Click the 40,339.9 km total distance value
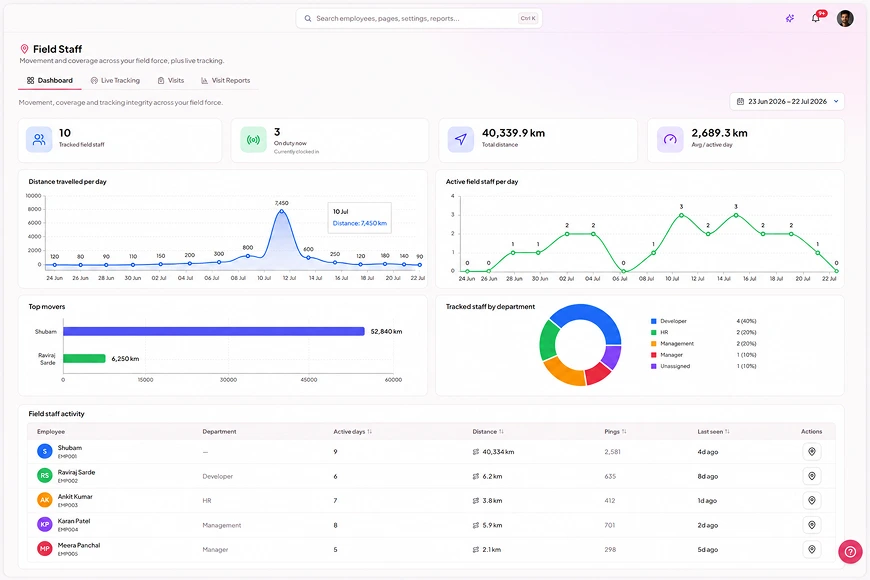This screenshot has width=870, height=580. click(x=513, y=133)
